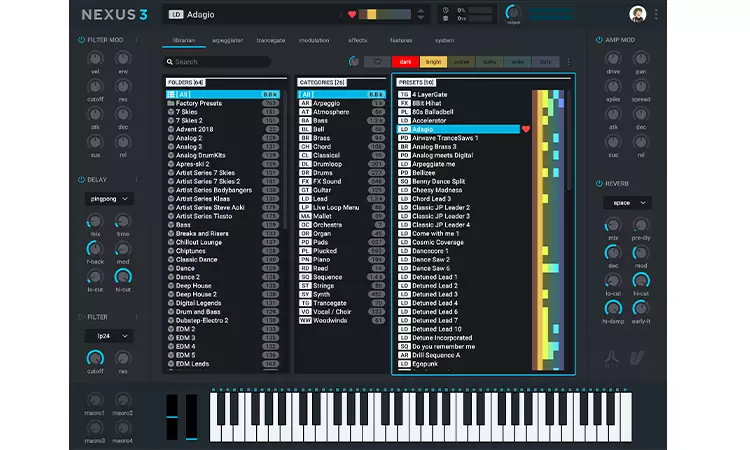Image resolution: width=750 pixels, height=450 pixels.
Task: Toggle REVERB power button
Action: click(599, 184)
